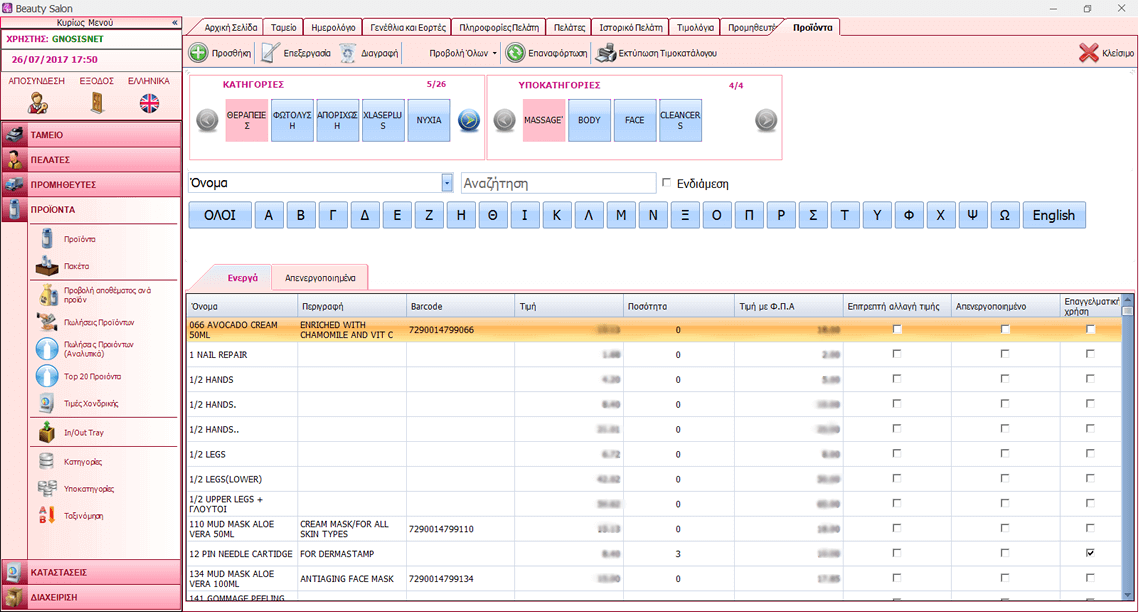Filter products by the English button
This screenshot has width=1141, height=612.
[x=1053, y=215]
